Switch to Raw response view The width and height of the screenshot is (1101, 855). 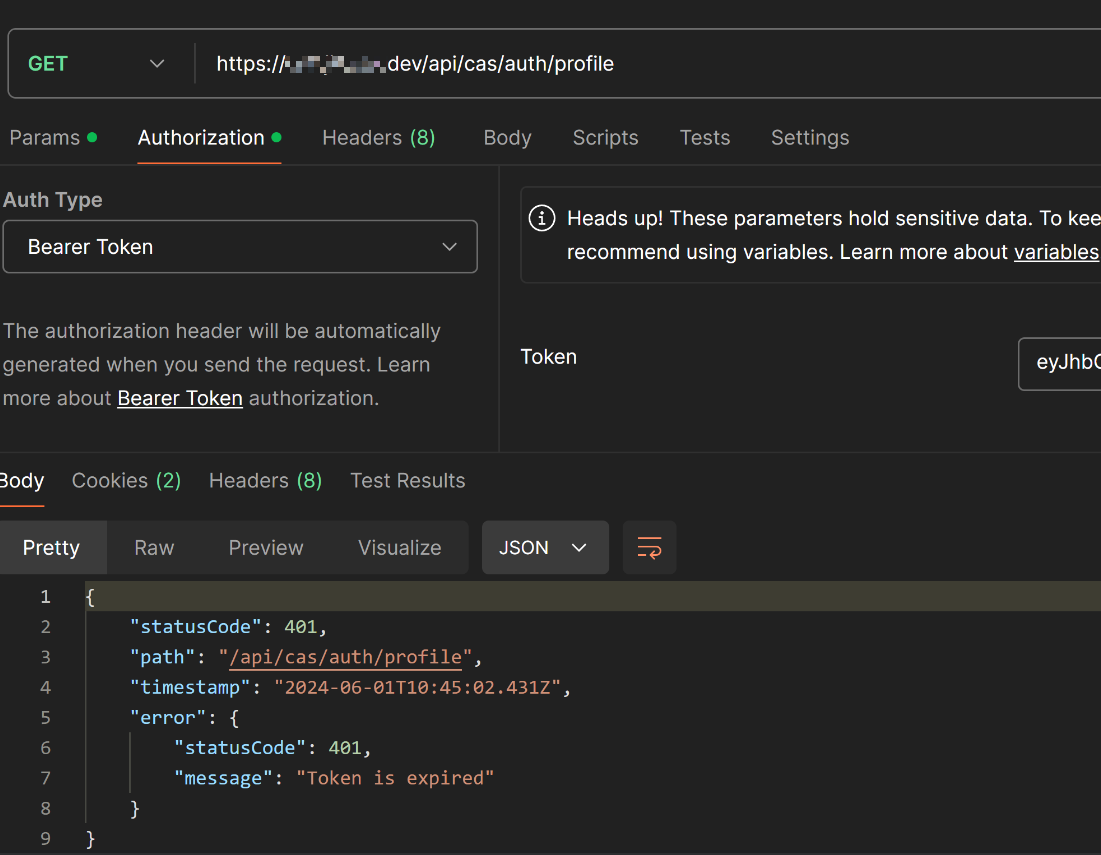pos(154,548)
